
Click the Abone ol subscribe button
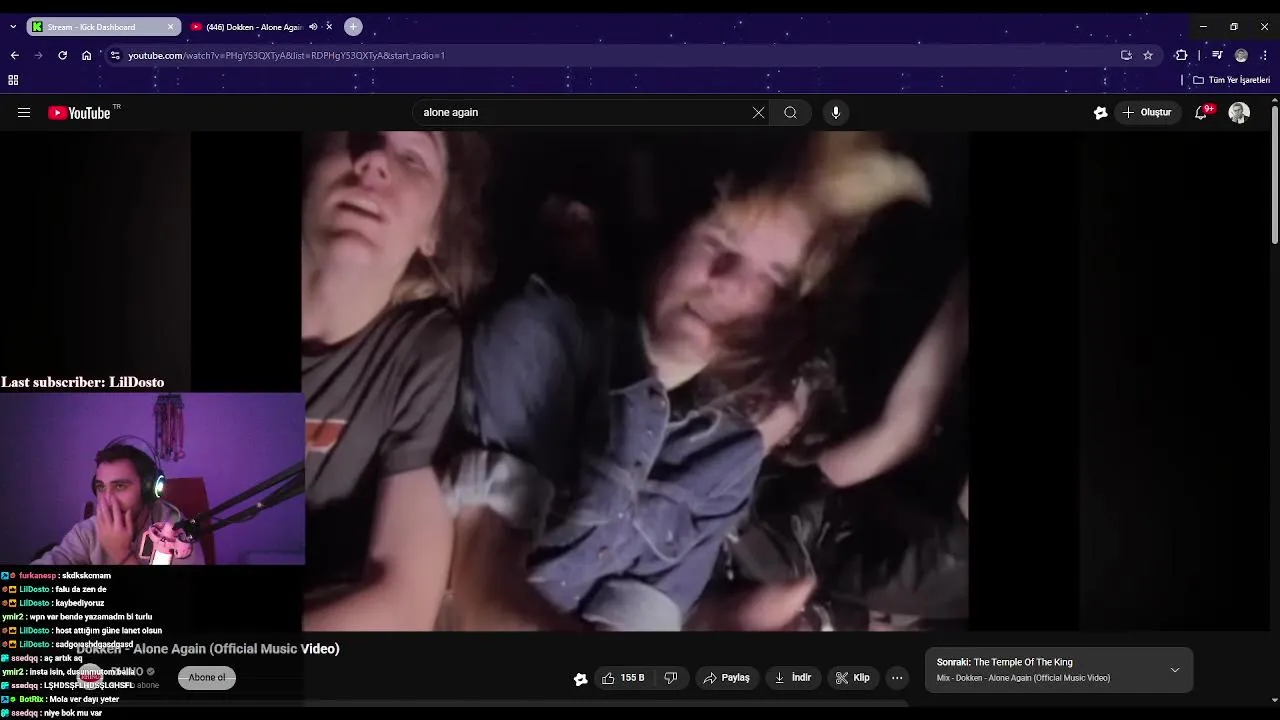207,678
